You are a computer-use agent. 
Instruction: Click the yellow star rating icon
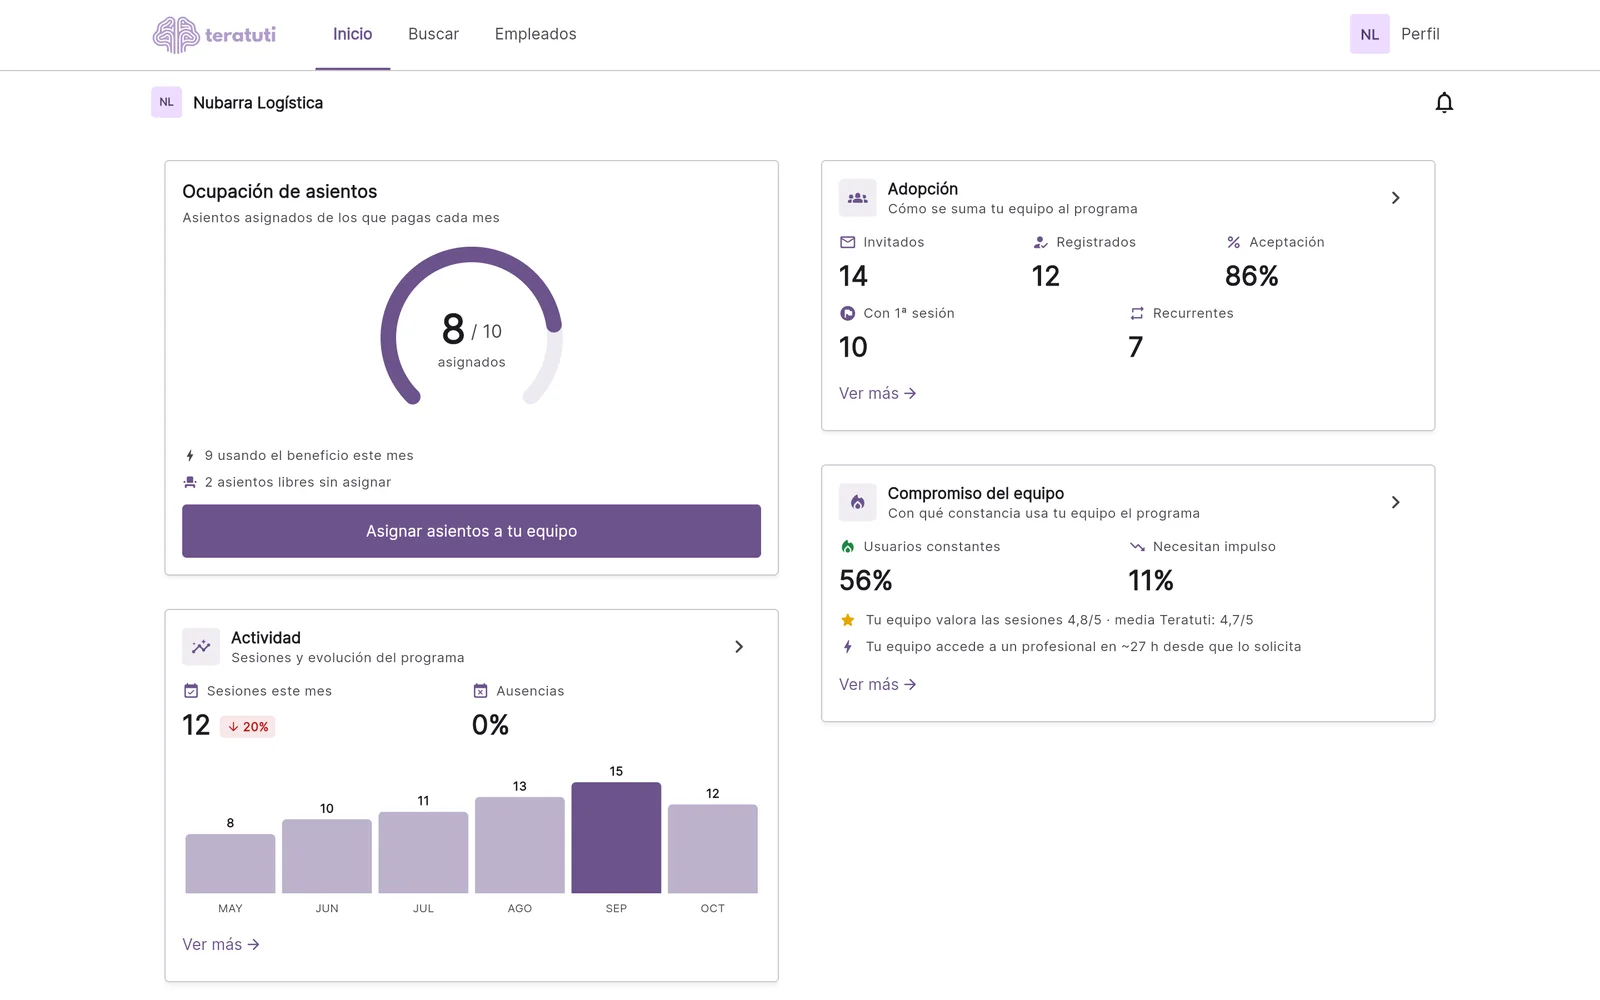click(847, 620)
